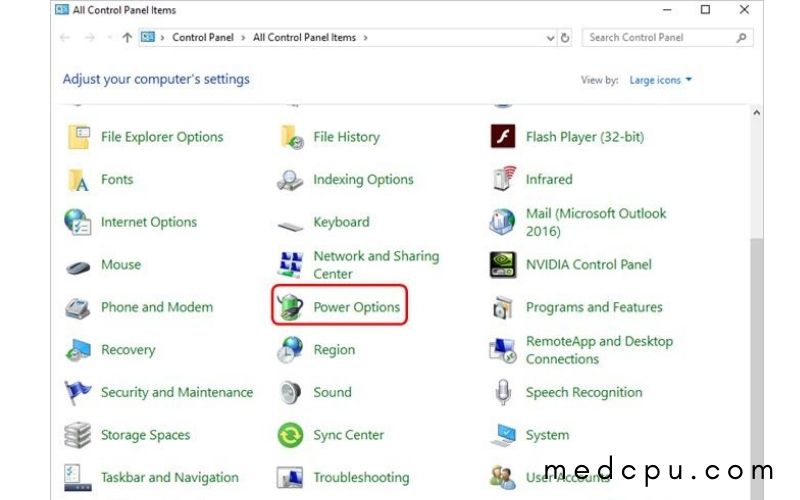Viewport: 800px width, 500px height.
Task: Open the Mail Outlook icon
Action: coord(503,222)
